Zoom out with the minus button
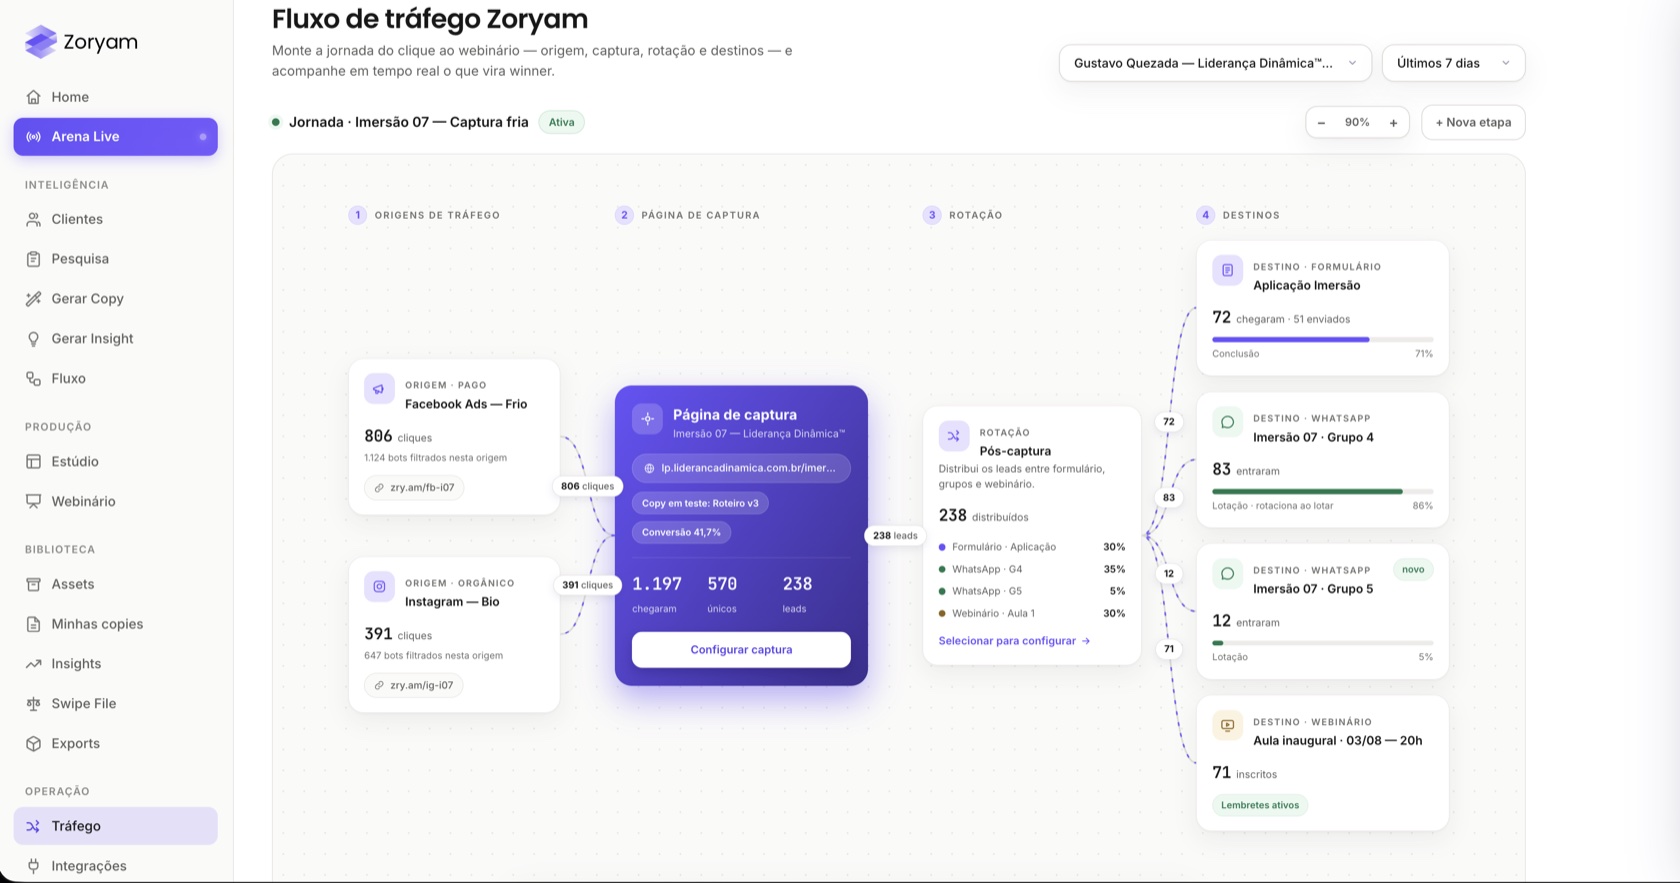 point(1321,123)
